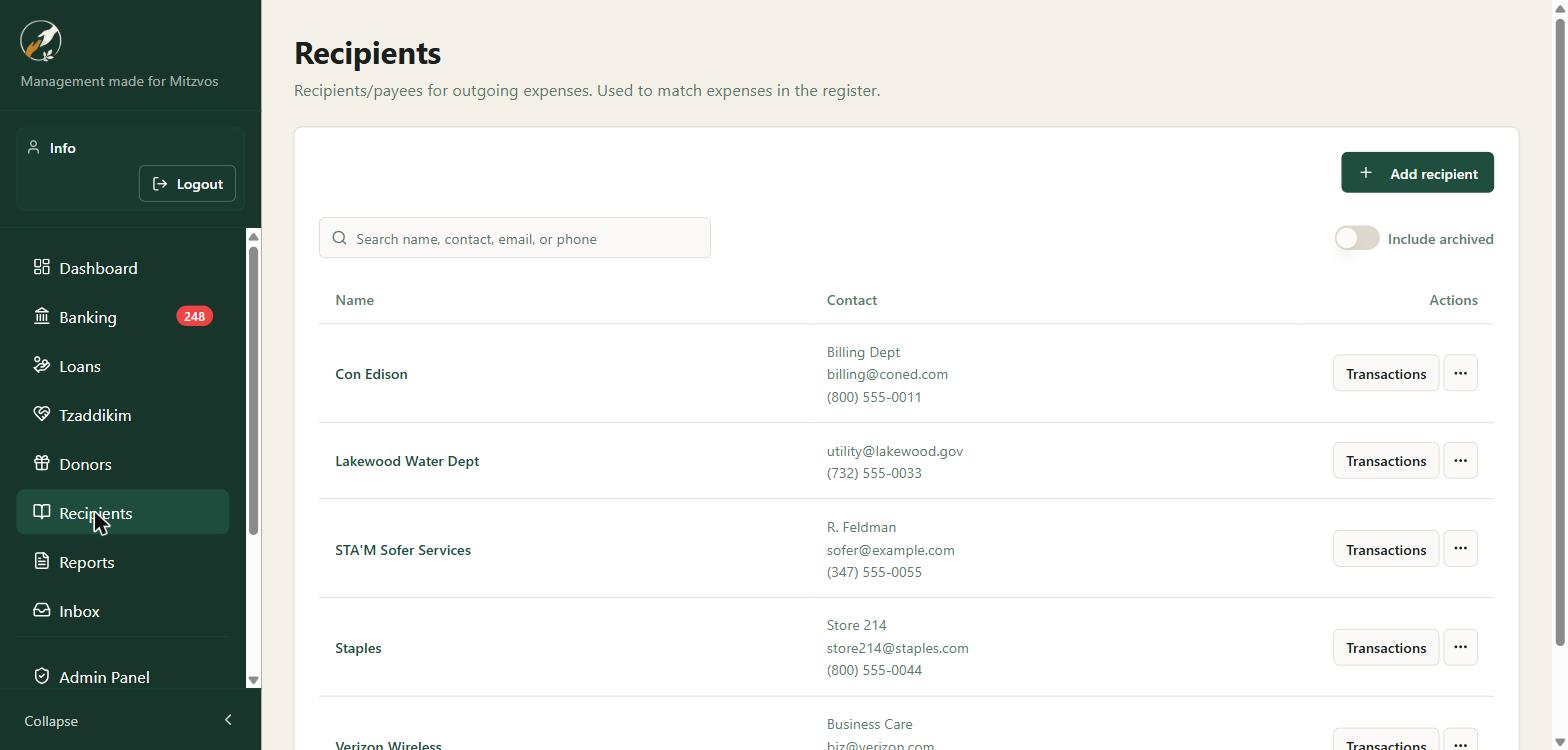Image resolution: width=1568 pixels, height=750 pixels.
Task: Open more actions for STA'M Sofer Services
Action: 1460,548
